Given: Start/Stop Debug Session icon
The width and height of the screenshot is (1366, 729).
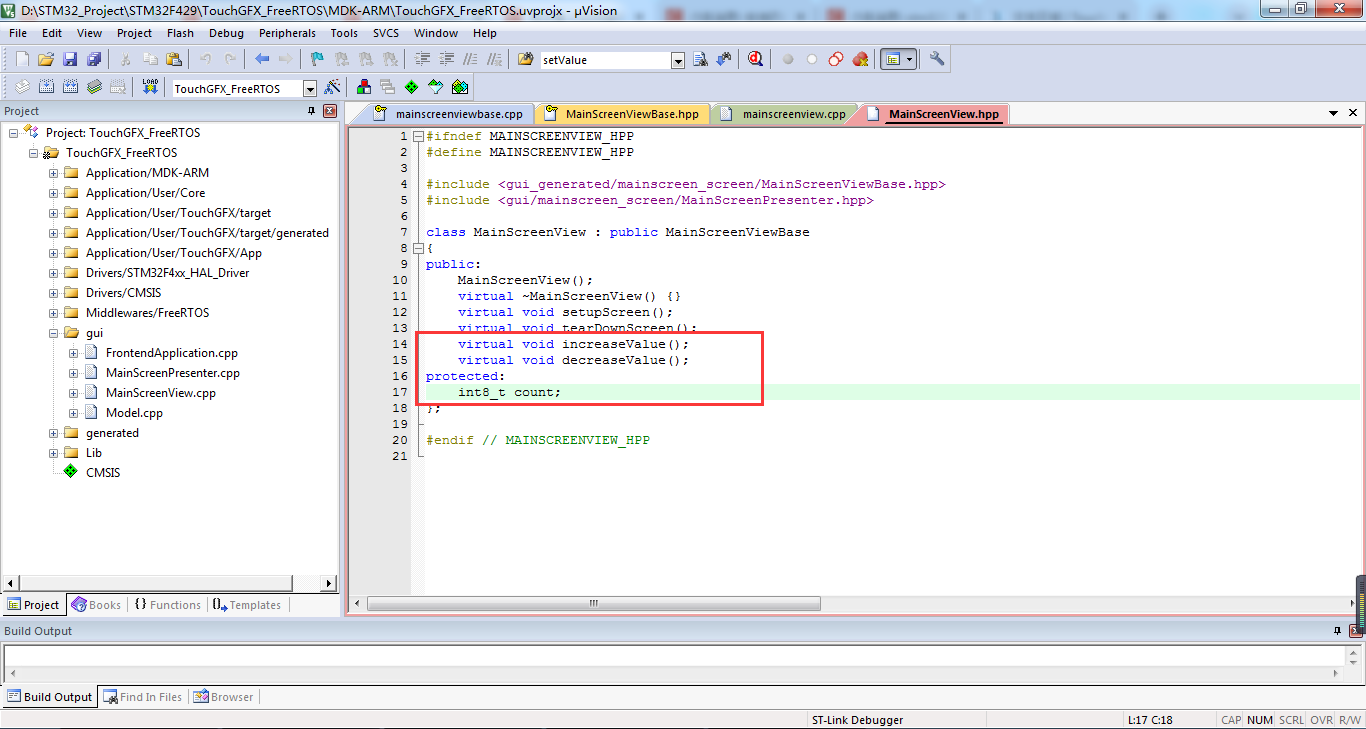Looking at the screenshot, I should 756,60.
